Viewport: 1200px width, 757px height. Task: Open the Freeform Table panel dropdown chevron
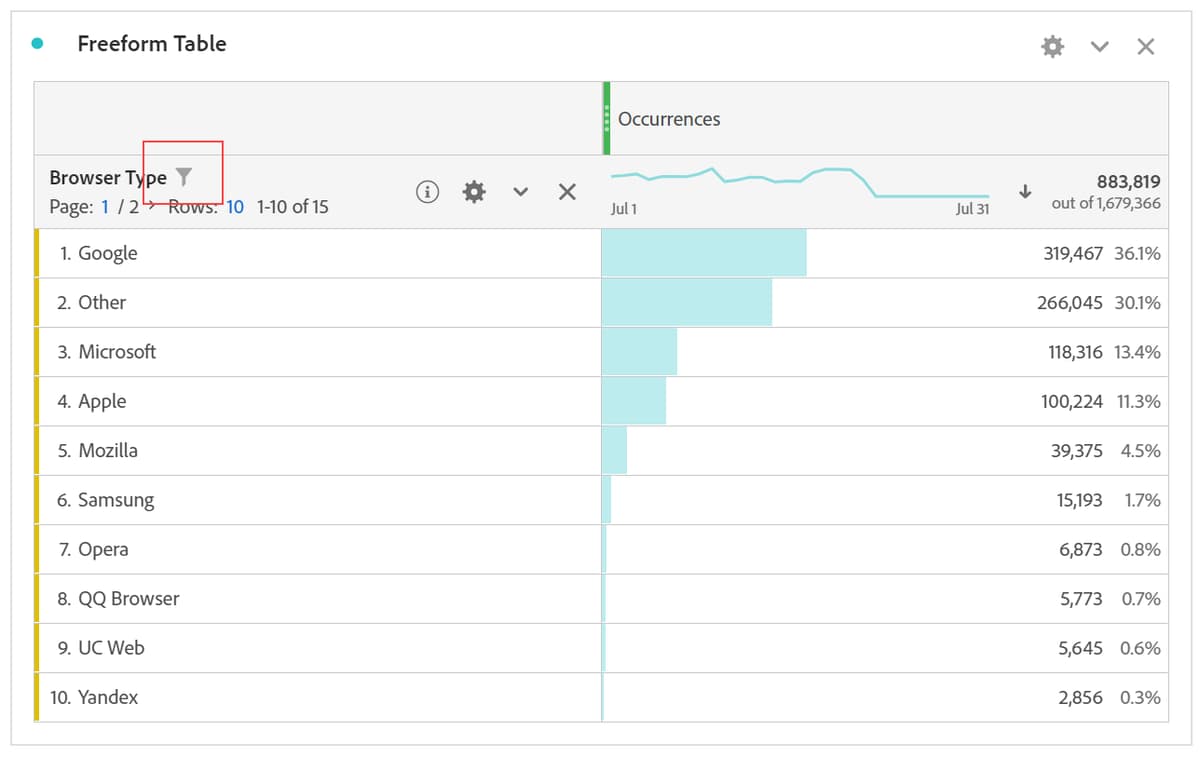pos(1099,46)
